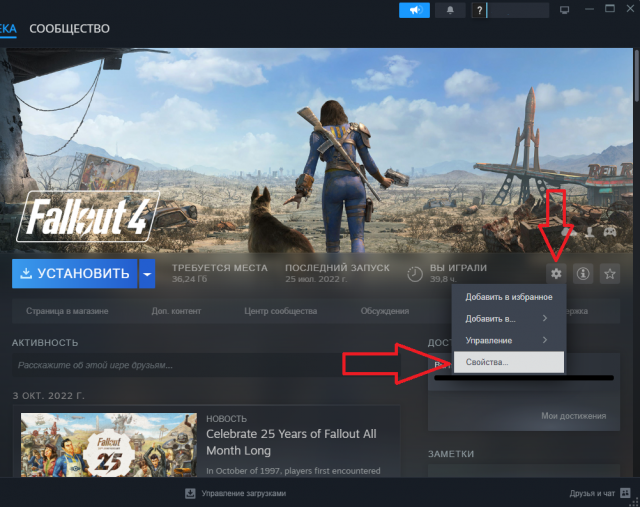Open the announcements megaphone button

pyautogui.click(x=414, y=10)
